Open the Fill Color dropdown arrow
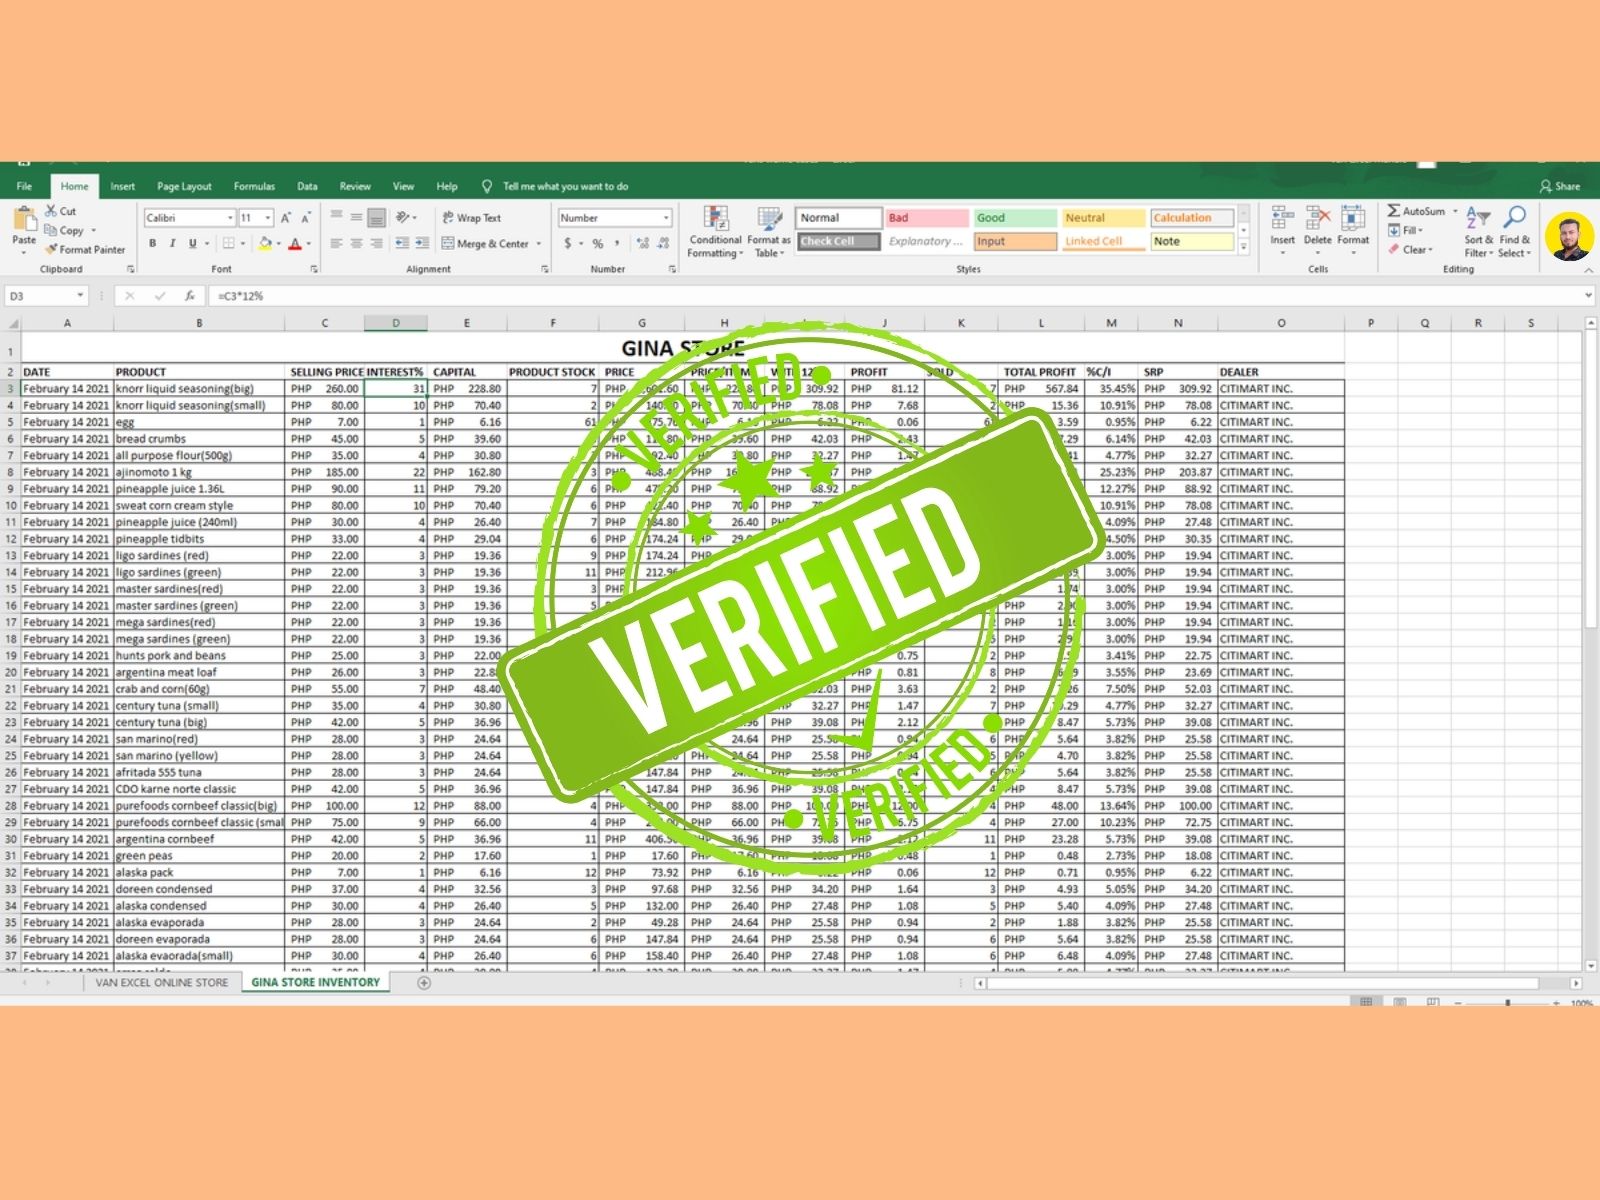Image resolution: width=1600 pixels, height=1200 pixels. tap(278, 243)
